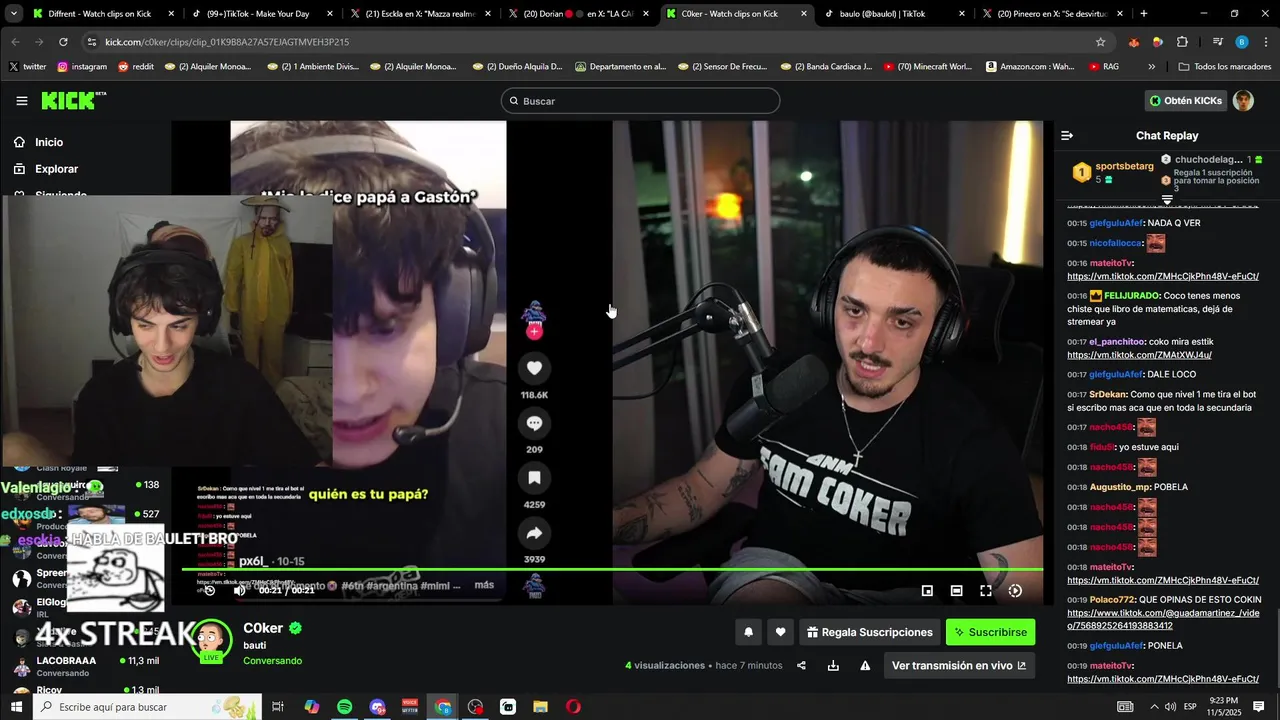Open mateitoTv's TikTok link at 00:16

pyautogui.click(x=1162, y=276)
